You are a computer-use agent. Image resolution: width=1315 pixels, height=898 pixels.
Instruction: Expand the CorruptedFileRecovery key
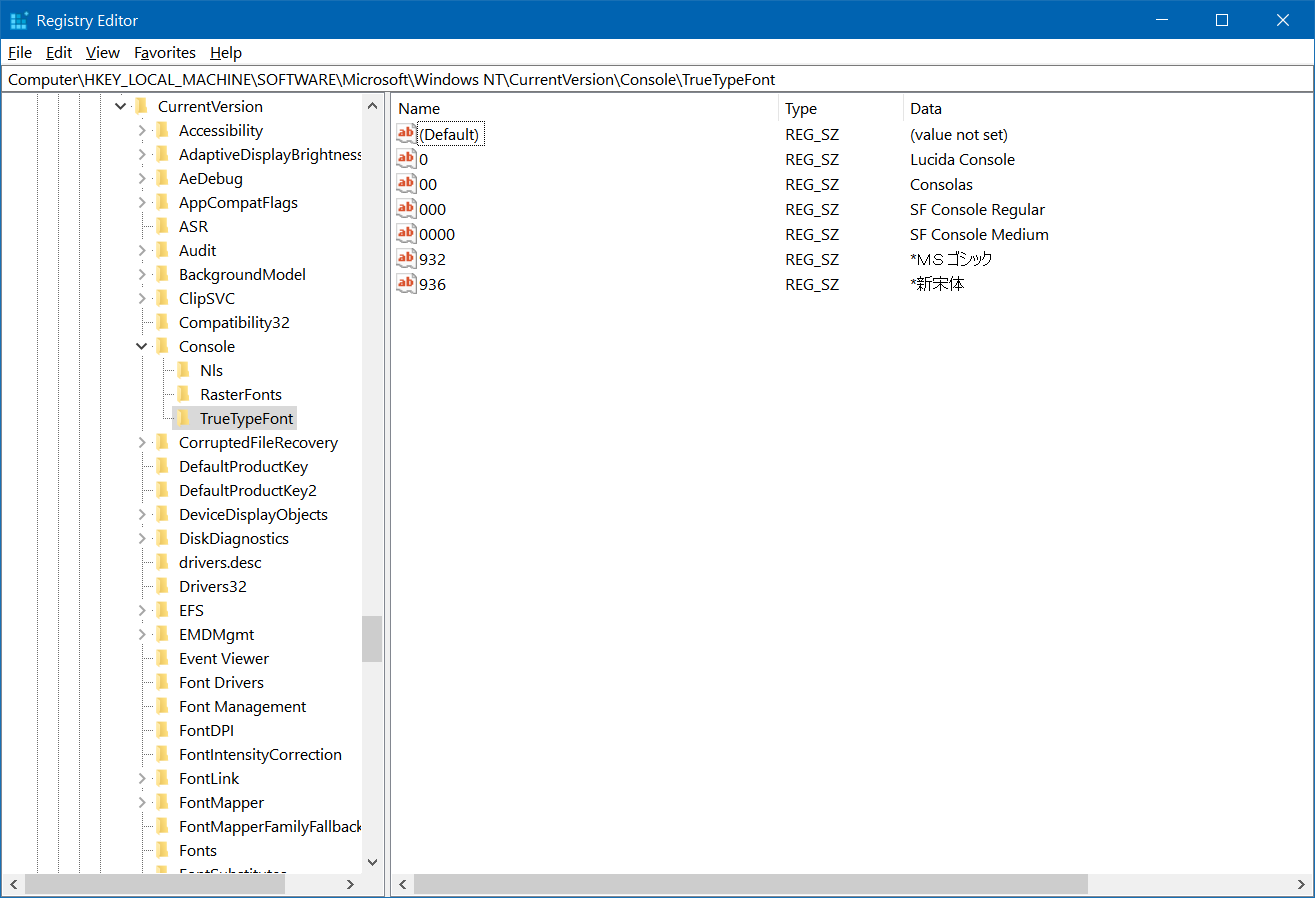pyautogui.click(x=142, y=442)
